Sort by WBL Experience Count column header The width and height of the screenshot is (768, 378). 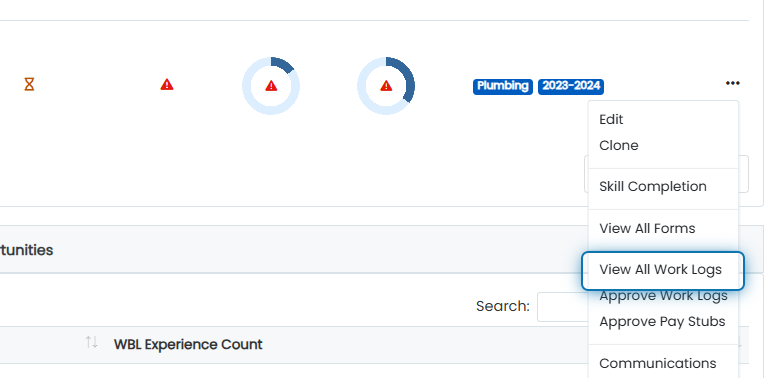(x=188, y=344)
